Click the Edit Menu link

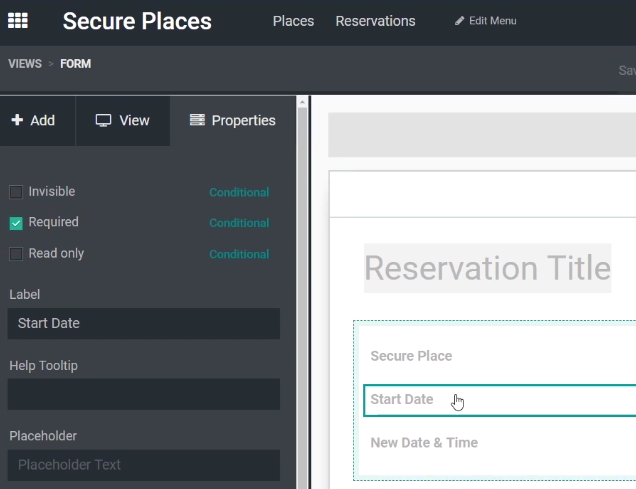coord(486,21)
